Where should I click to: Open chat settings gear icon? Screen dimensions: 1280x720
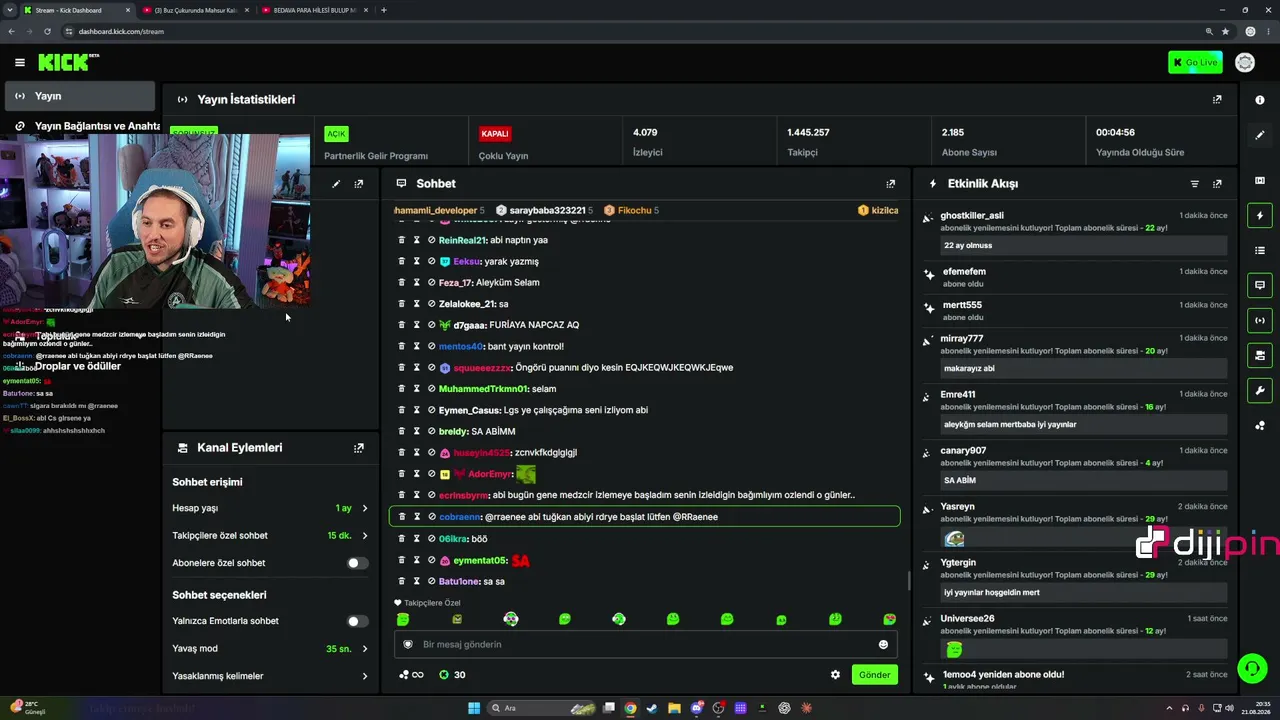tap(836, 675)
